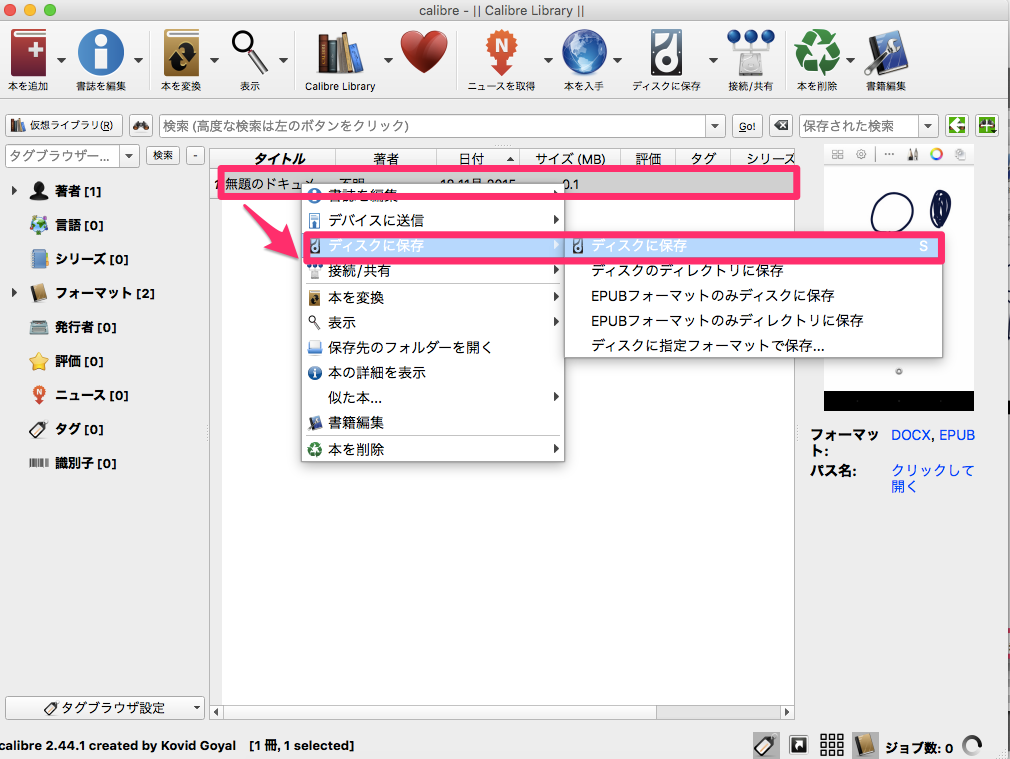Click the Fetch news icon
This screenshot has width=1010, height=759.
pos(501,52)
